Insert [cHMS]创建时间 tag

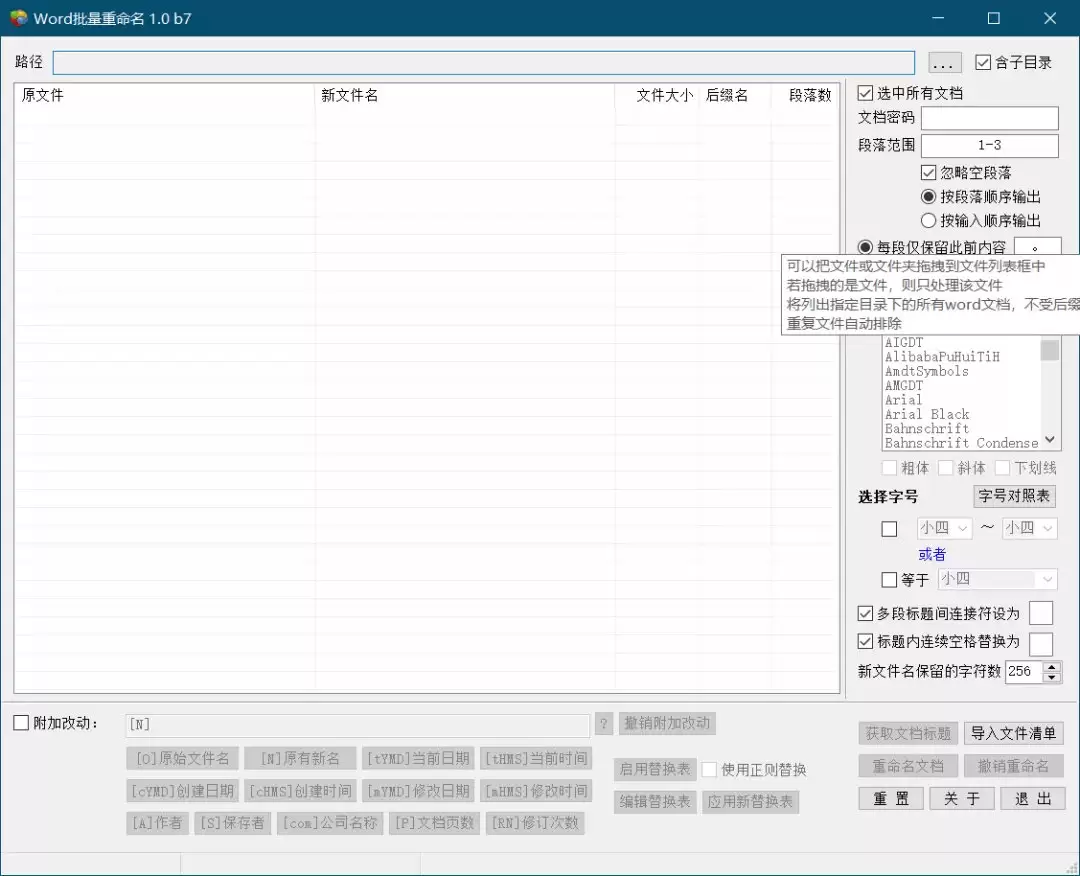coord(300,791)
